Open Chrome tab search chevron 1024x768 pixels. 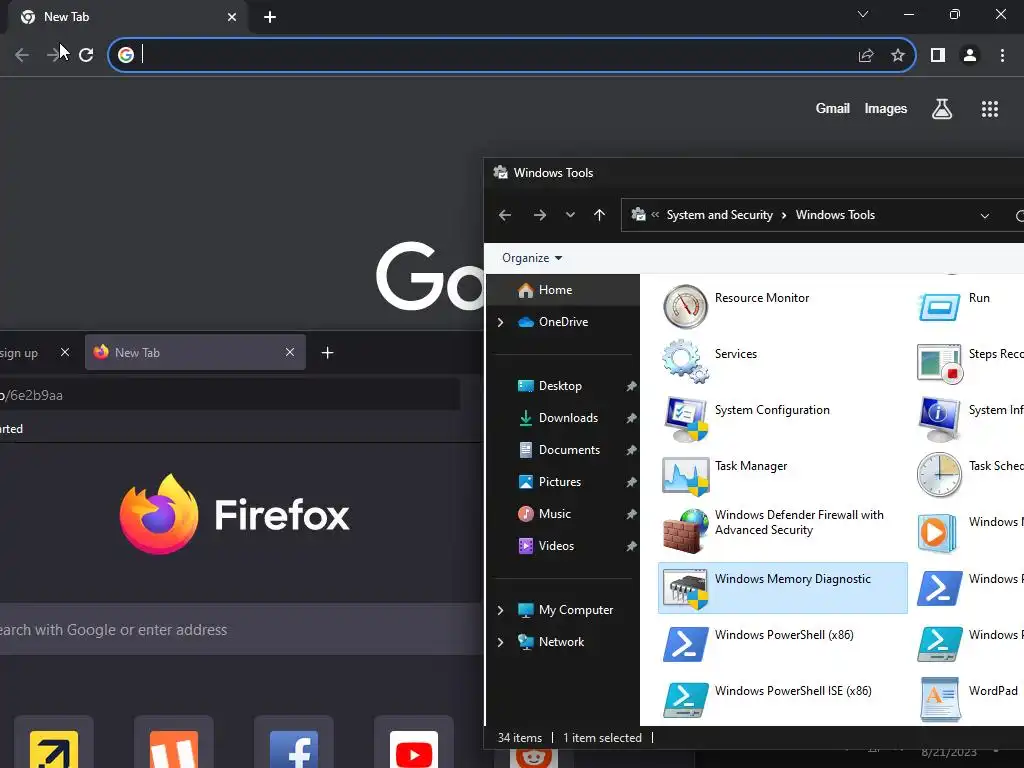pos(863,14)
